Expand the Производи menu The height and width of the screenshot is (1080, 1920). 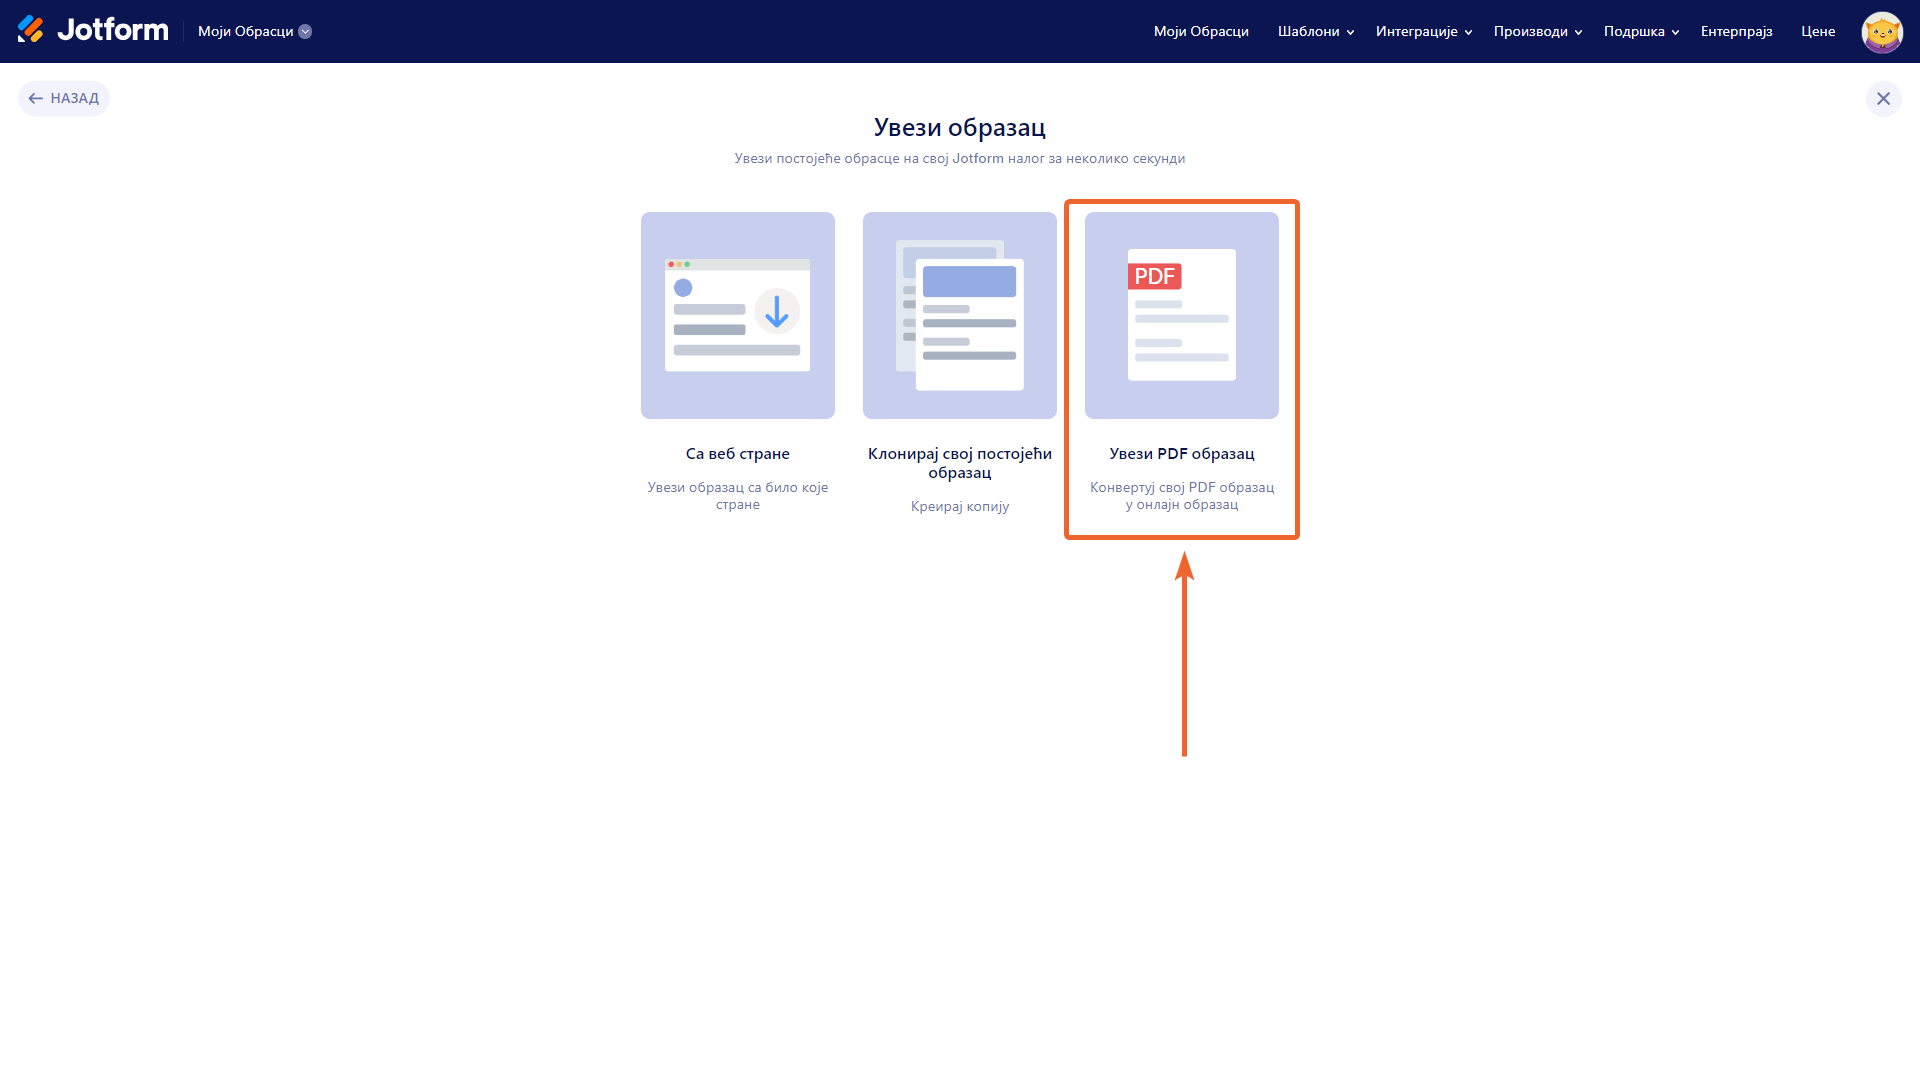[x=1537, y=31]
